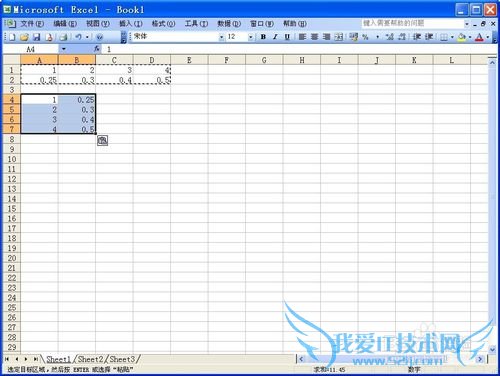Switch to the Sheet2 tab

pyautogui.click(x=91, y=359)
